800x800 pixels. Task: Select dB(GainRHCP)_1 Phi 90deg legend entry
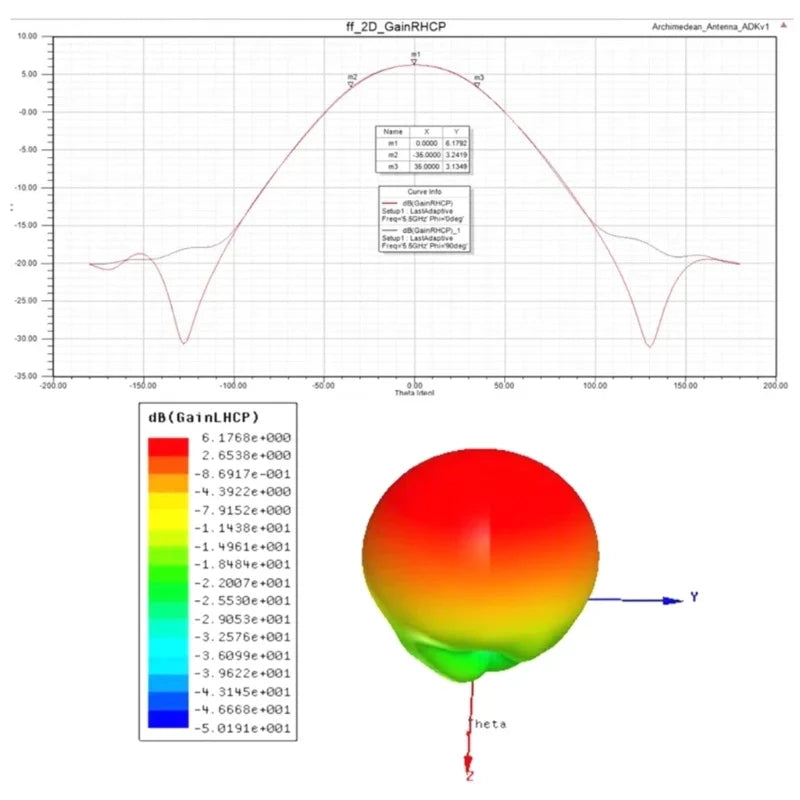[x=424, y=239]
